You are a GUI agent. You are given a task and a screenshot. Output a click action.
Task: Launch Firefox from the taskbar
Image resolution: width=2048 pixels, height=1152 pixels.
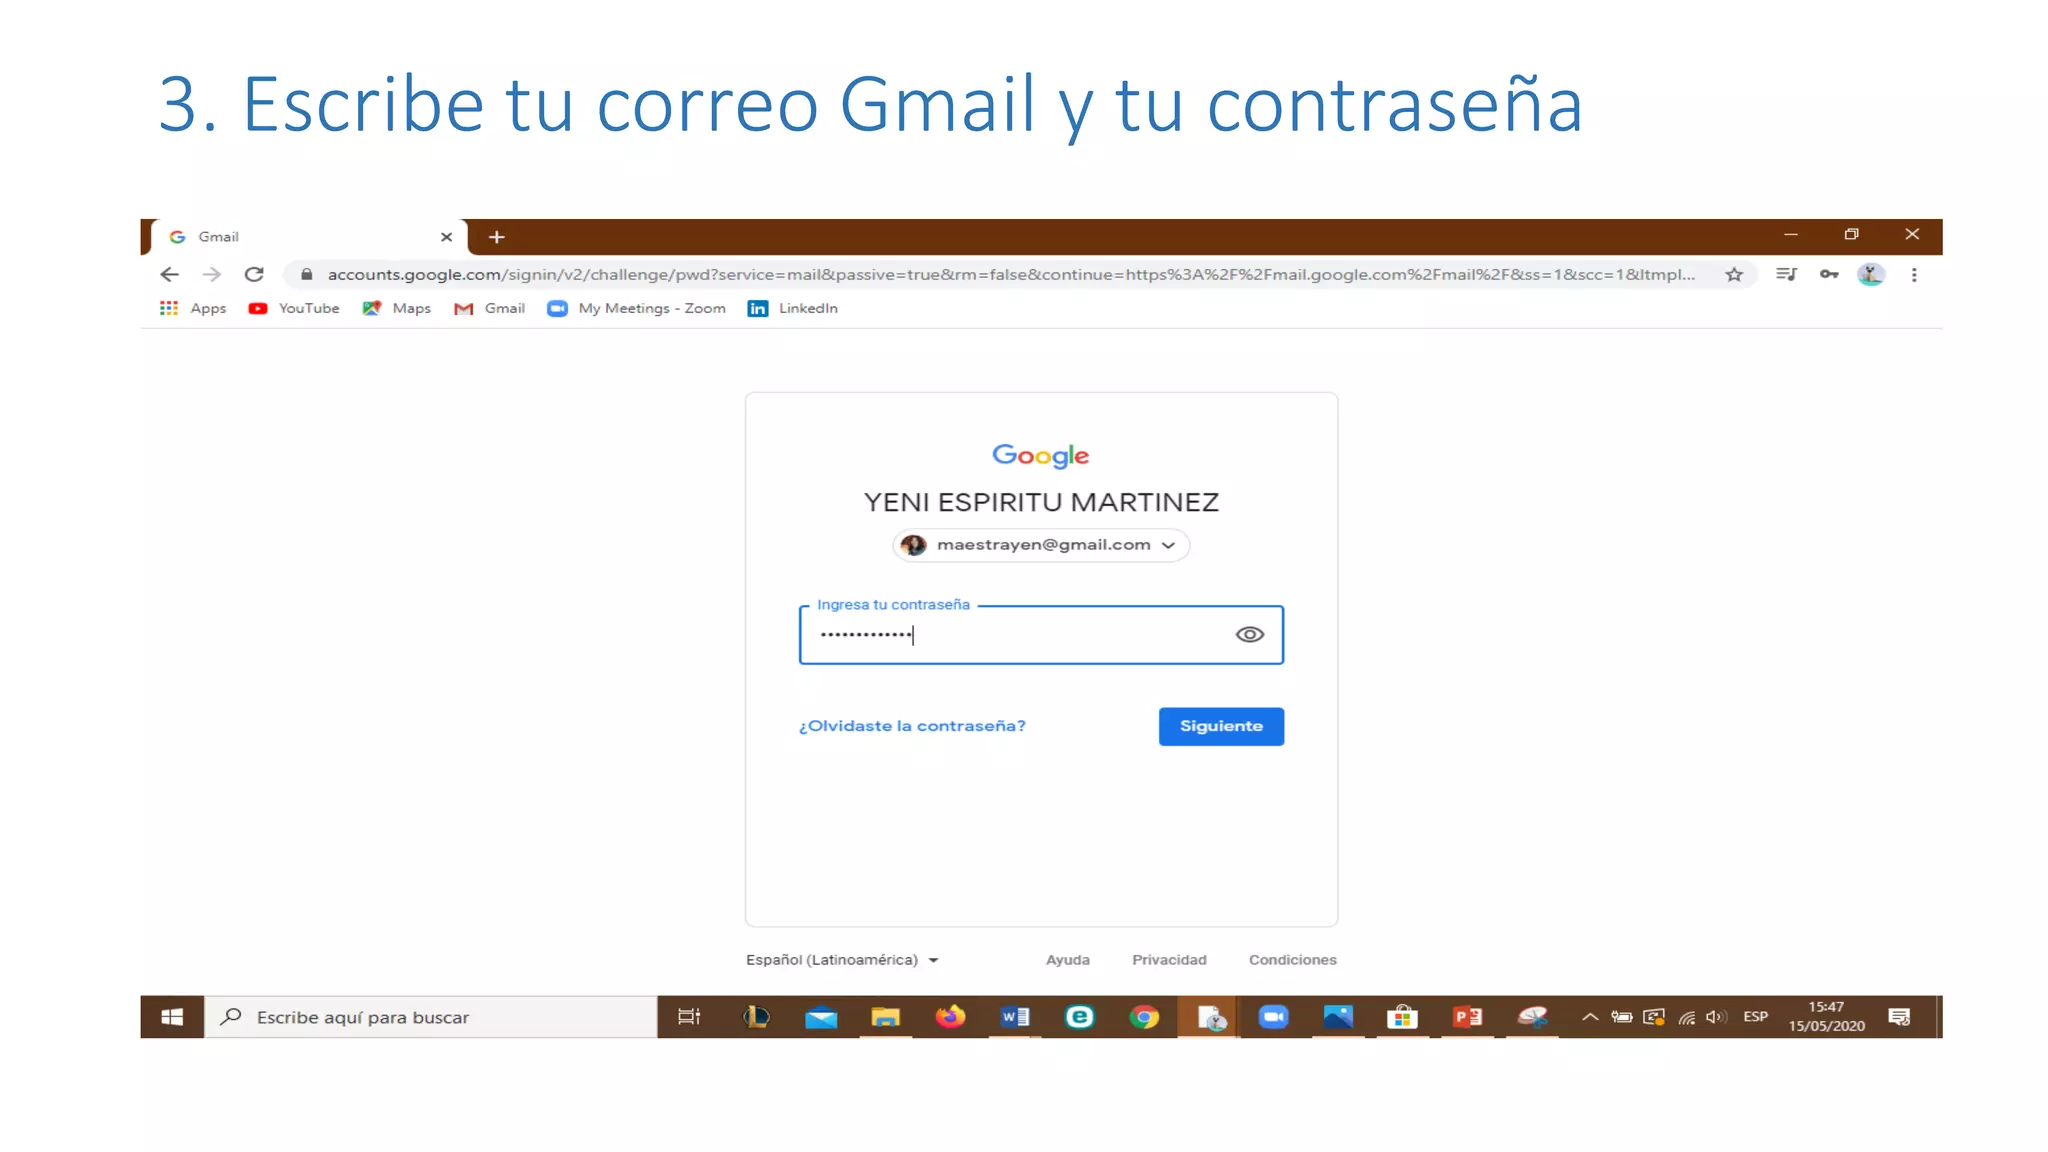[950, 1017]
